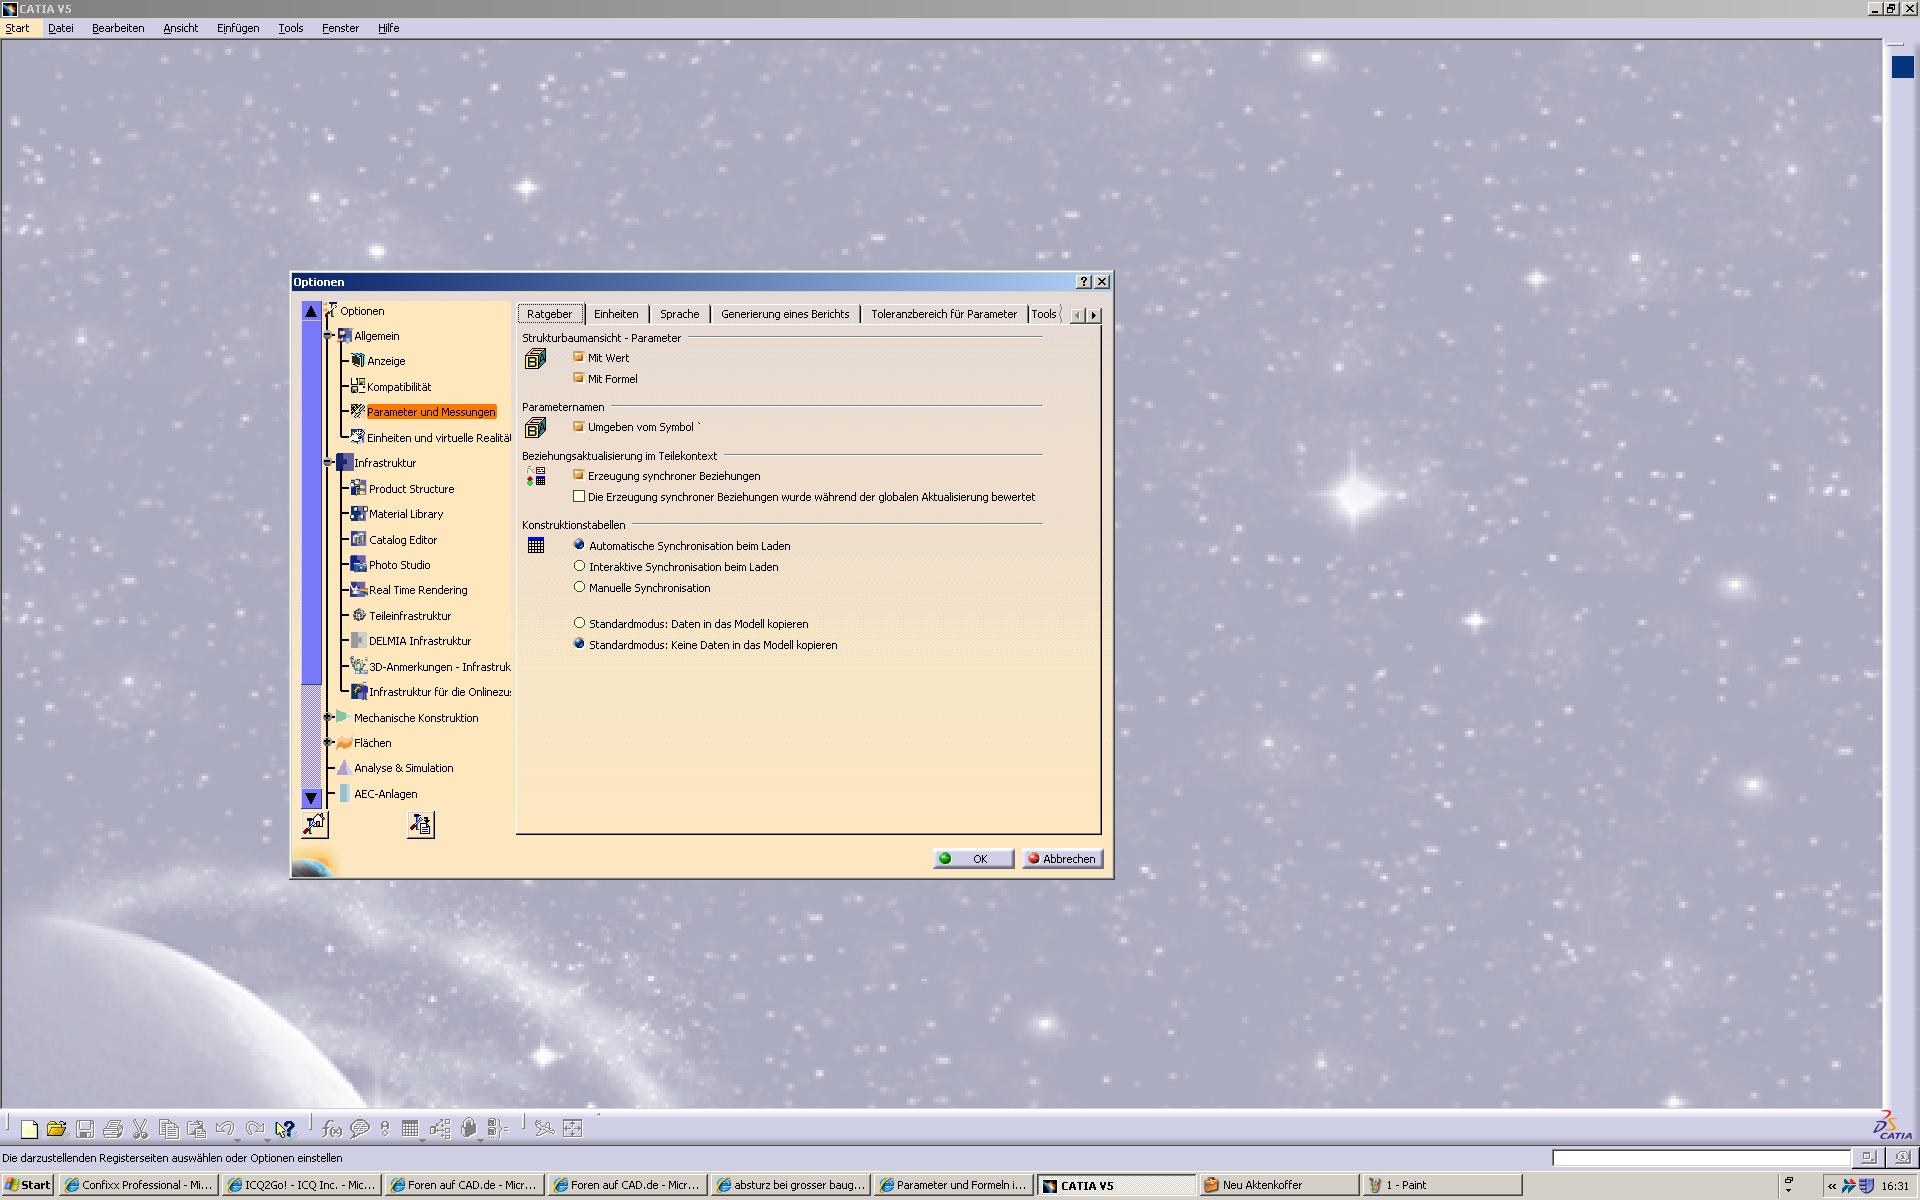The width and height of the screenshot is (1920, 1200).
Task: Open the Toleranzbereich für Parameter tab
Action: pos(944,314)
